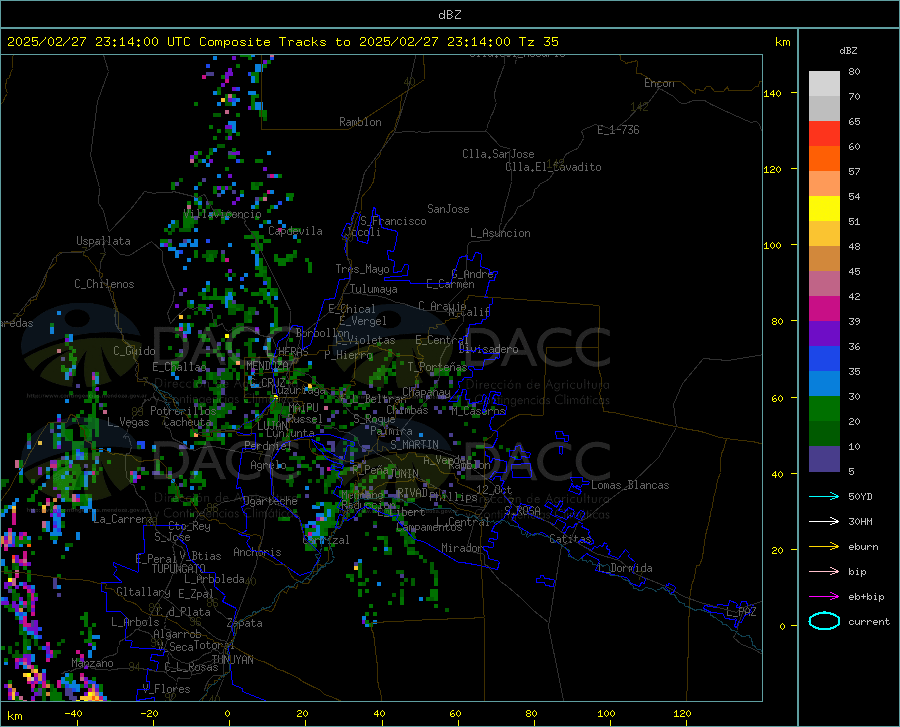
Task: Click the 140 km vertical axis tick
Action: pos(773,93)
